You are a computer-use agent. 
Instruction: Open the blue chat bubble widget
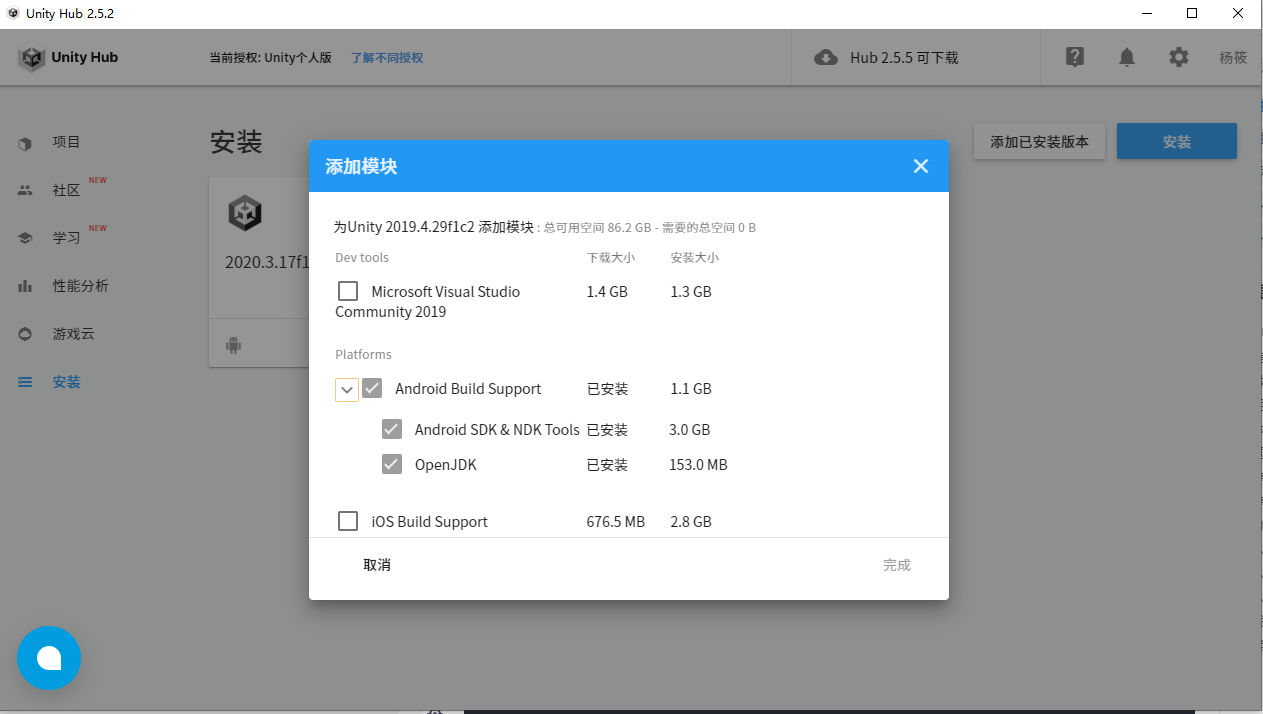tap(49, 658)
